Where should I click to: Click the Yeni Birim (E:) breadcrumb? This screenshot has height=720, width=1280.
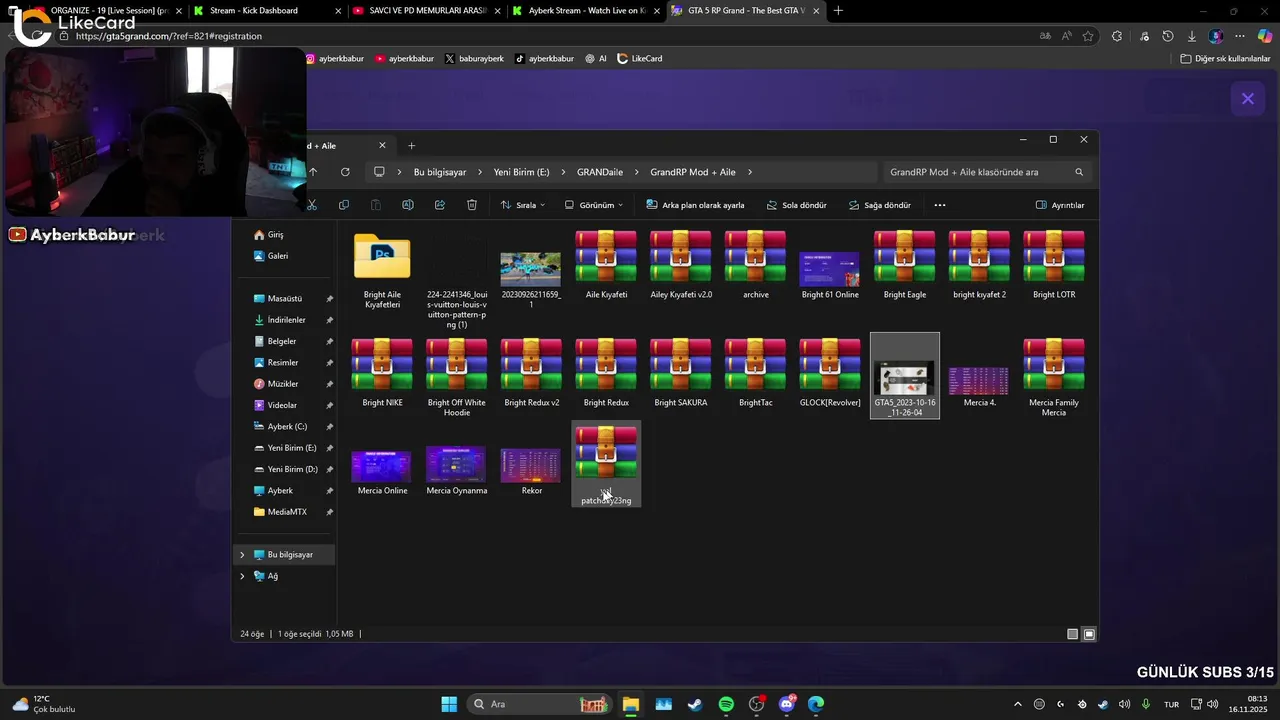(521, 172)
